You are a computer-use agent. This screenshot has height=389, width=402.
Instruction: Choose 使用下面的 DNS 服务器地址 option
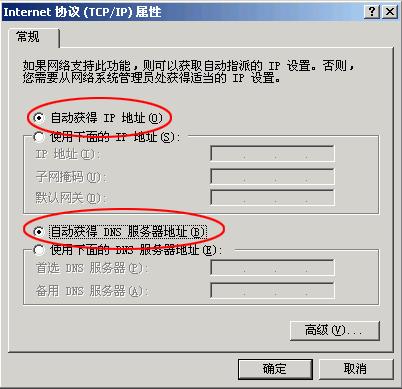coord(39,250)
